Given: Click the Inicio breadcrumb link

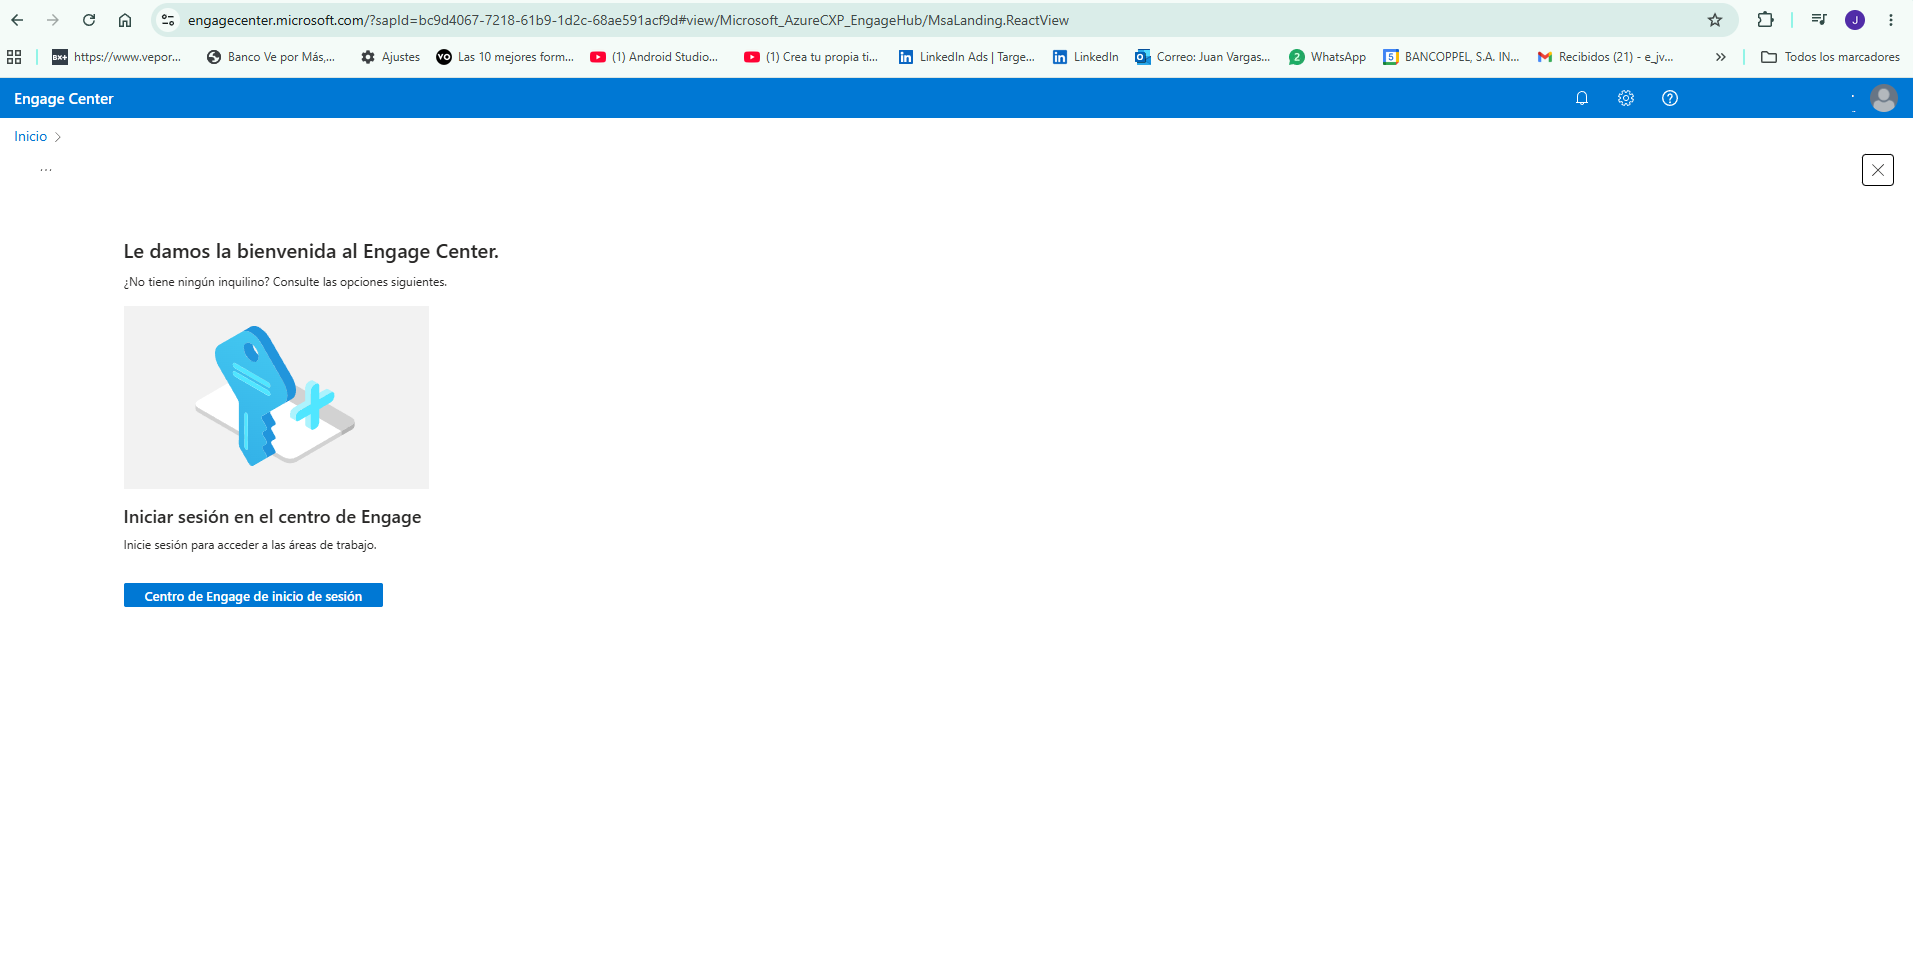Looking at the screenshot, I should [30, 137].
